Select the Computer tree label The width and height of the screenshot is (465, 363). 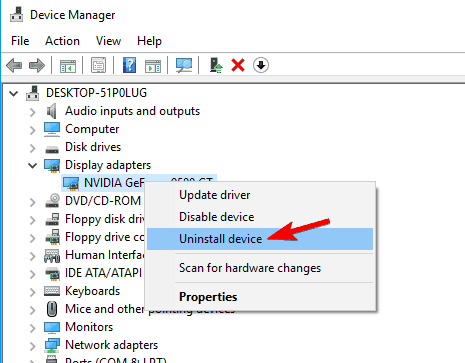coord(92,129)
